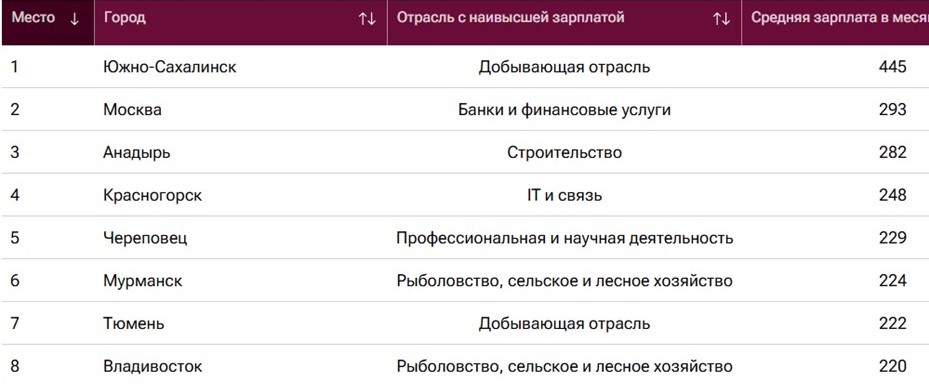Click the sort arrows in Город header
The height and width of the screenshot is (385, 929).
(367, 18)
